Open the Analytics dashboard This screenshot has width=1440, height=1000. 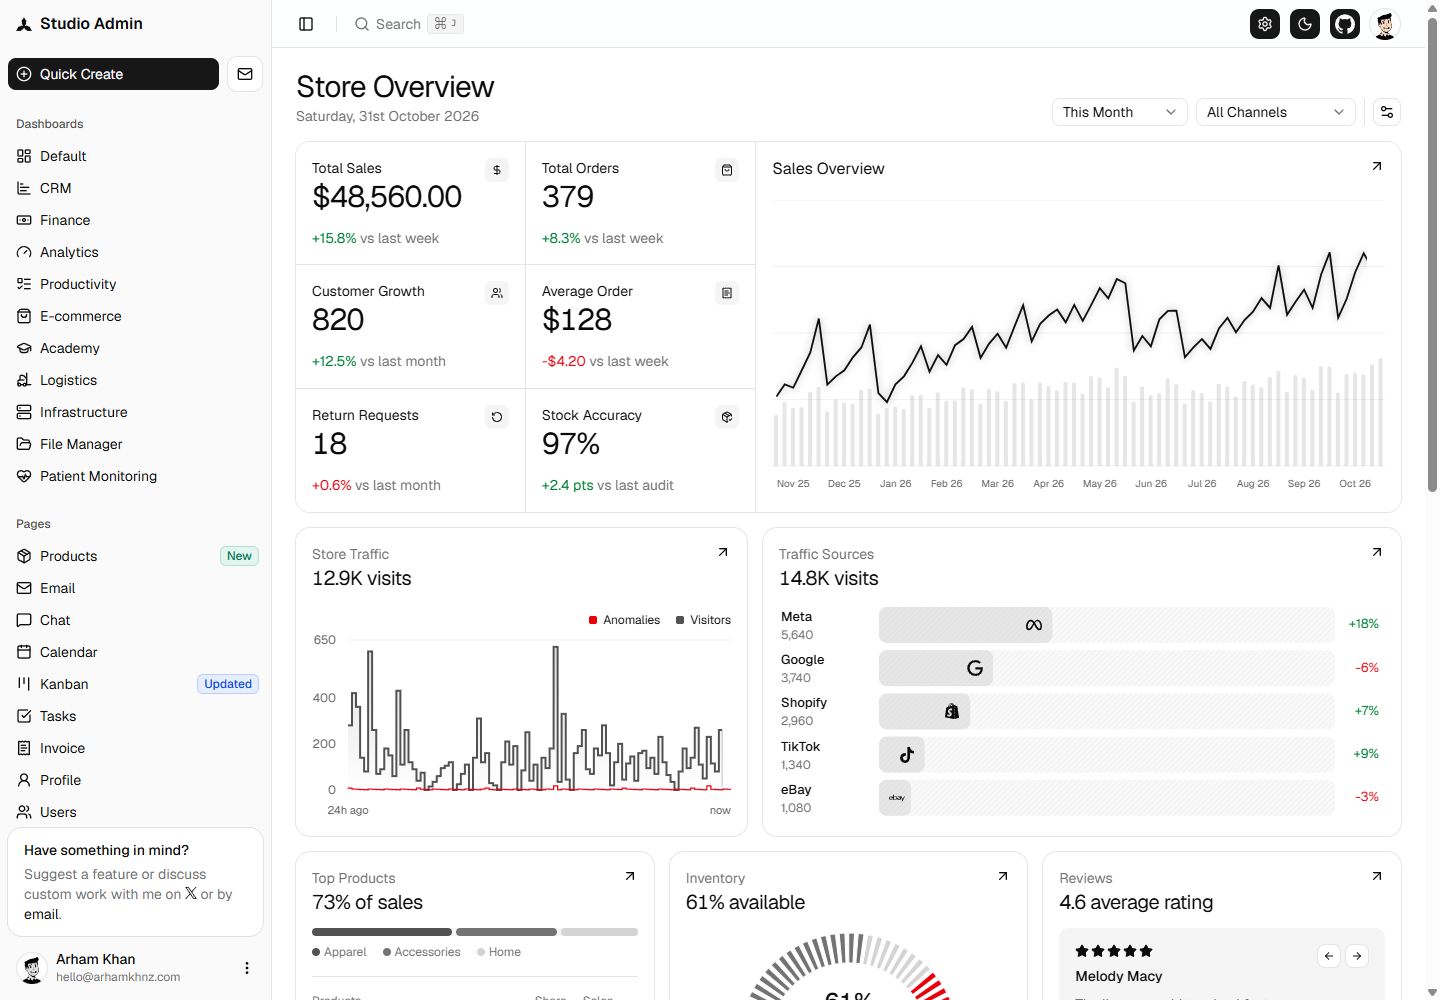click(136, 252)
